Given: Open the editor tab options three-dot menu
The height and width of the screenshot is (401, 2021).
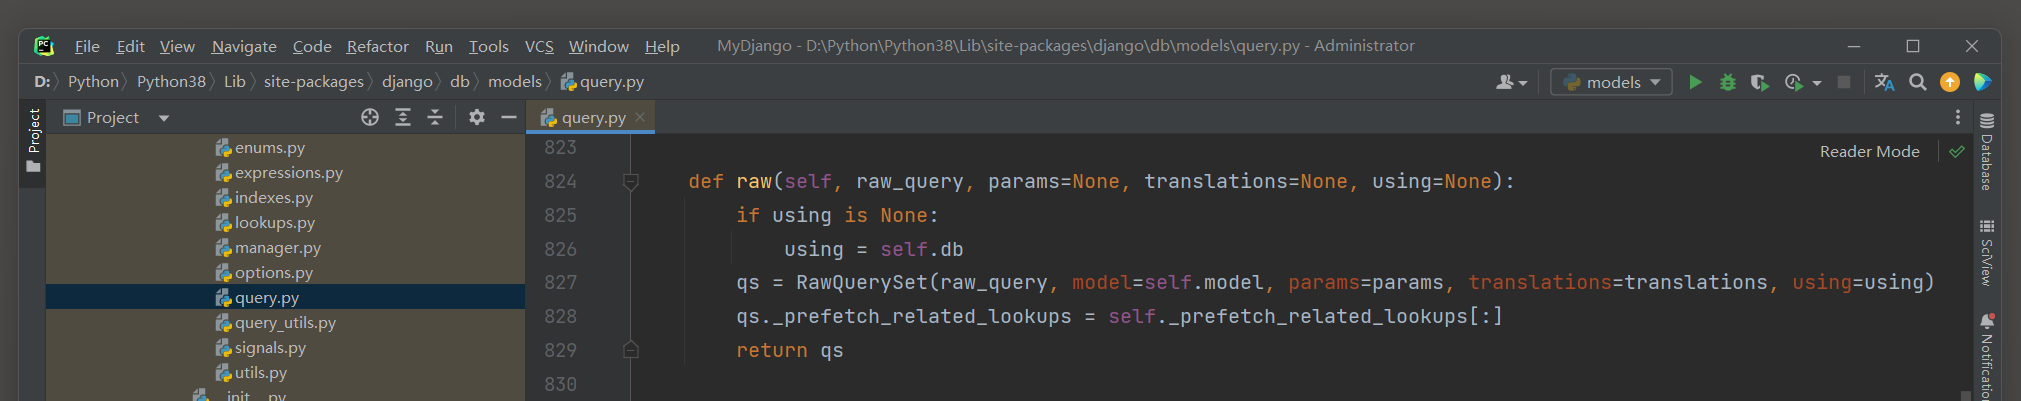Looking at the screenshot, I should pos(1957,117).
